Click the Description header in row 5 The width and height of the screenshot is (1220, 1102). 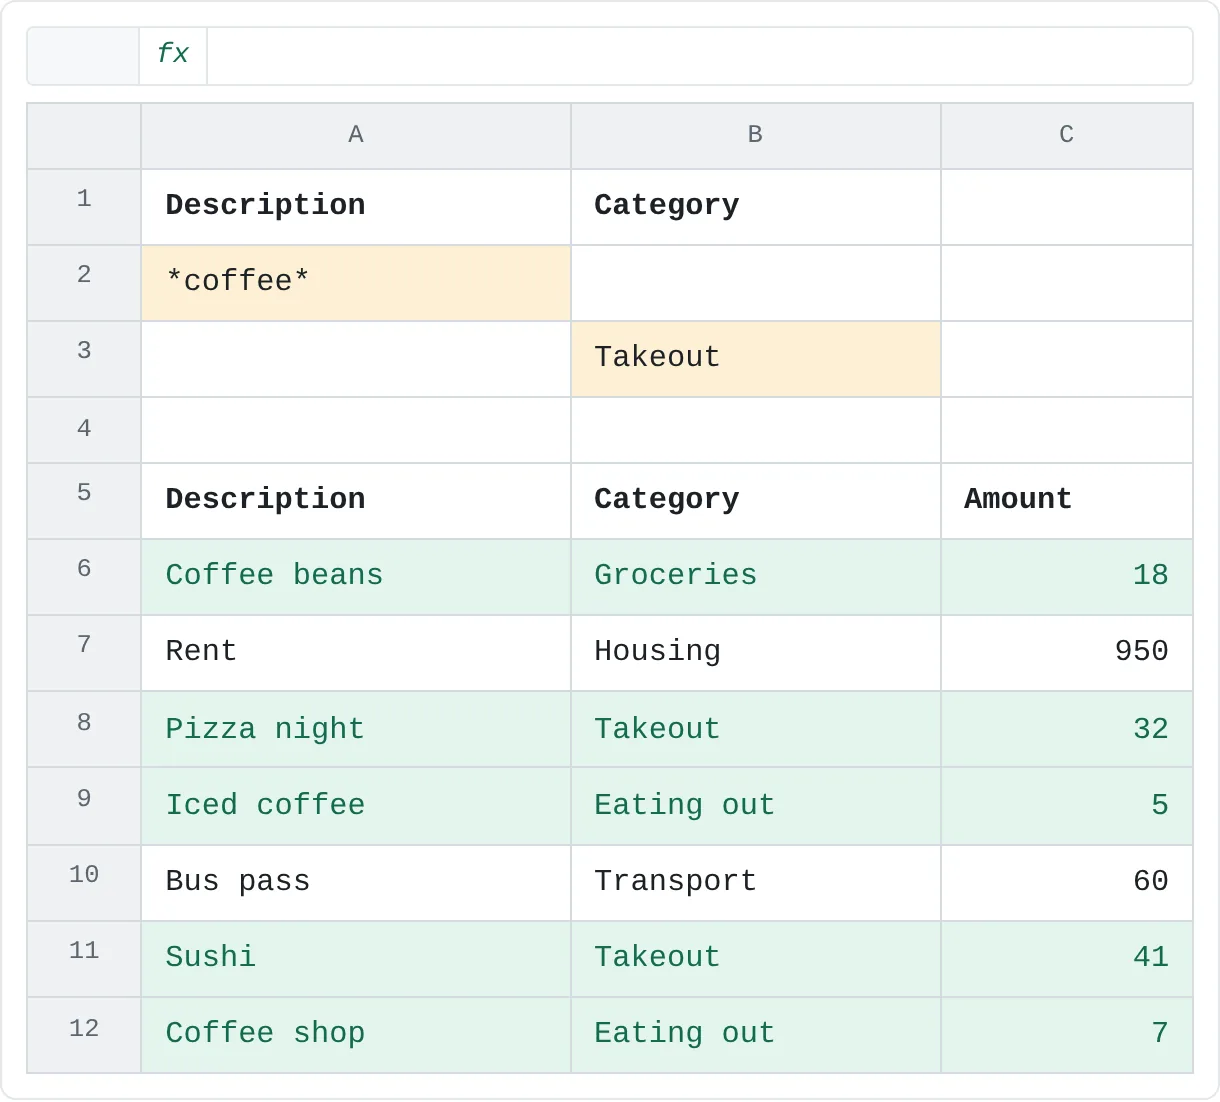(x=356, y=501)
